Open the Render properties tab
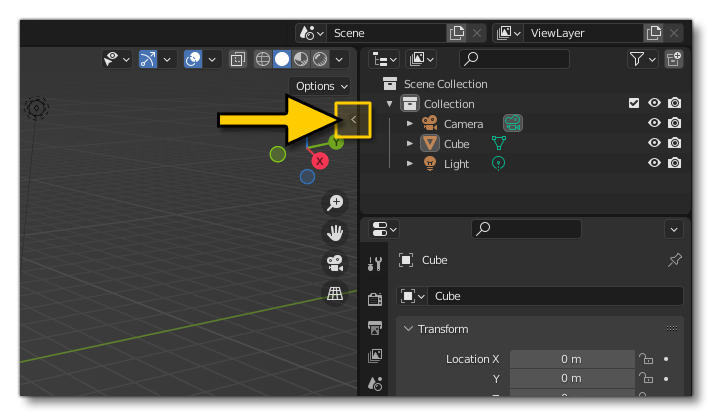712x416 pixels. click(x=375, y=299)
